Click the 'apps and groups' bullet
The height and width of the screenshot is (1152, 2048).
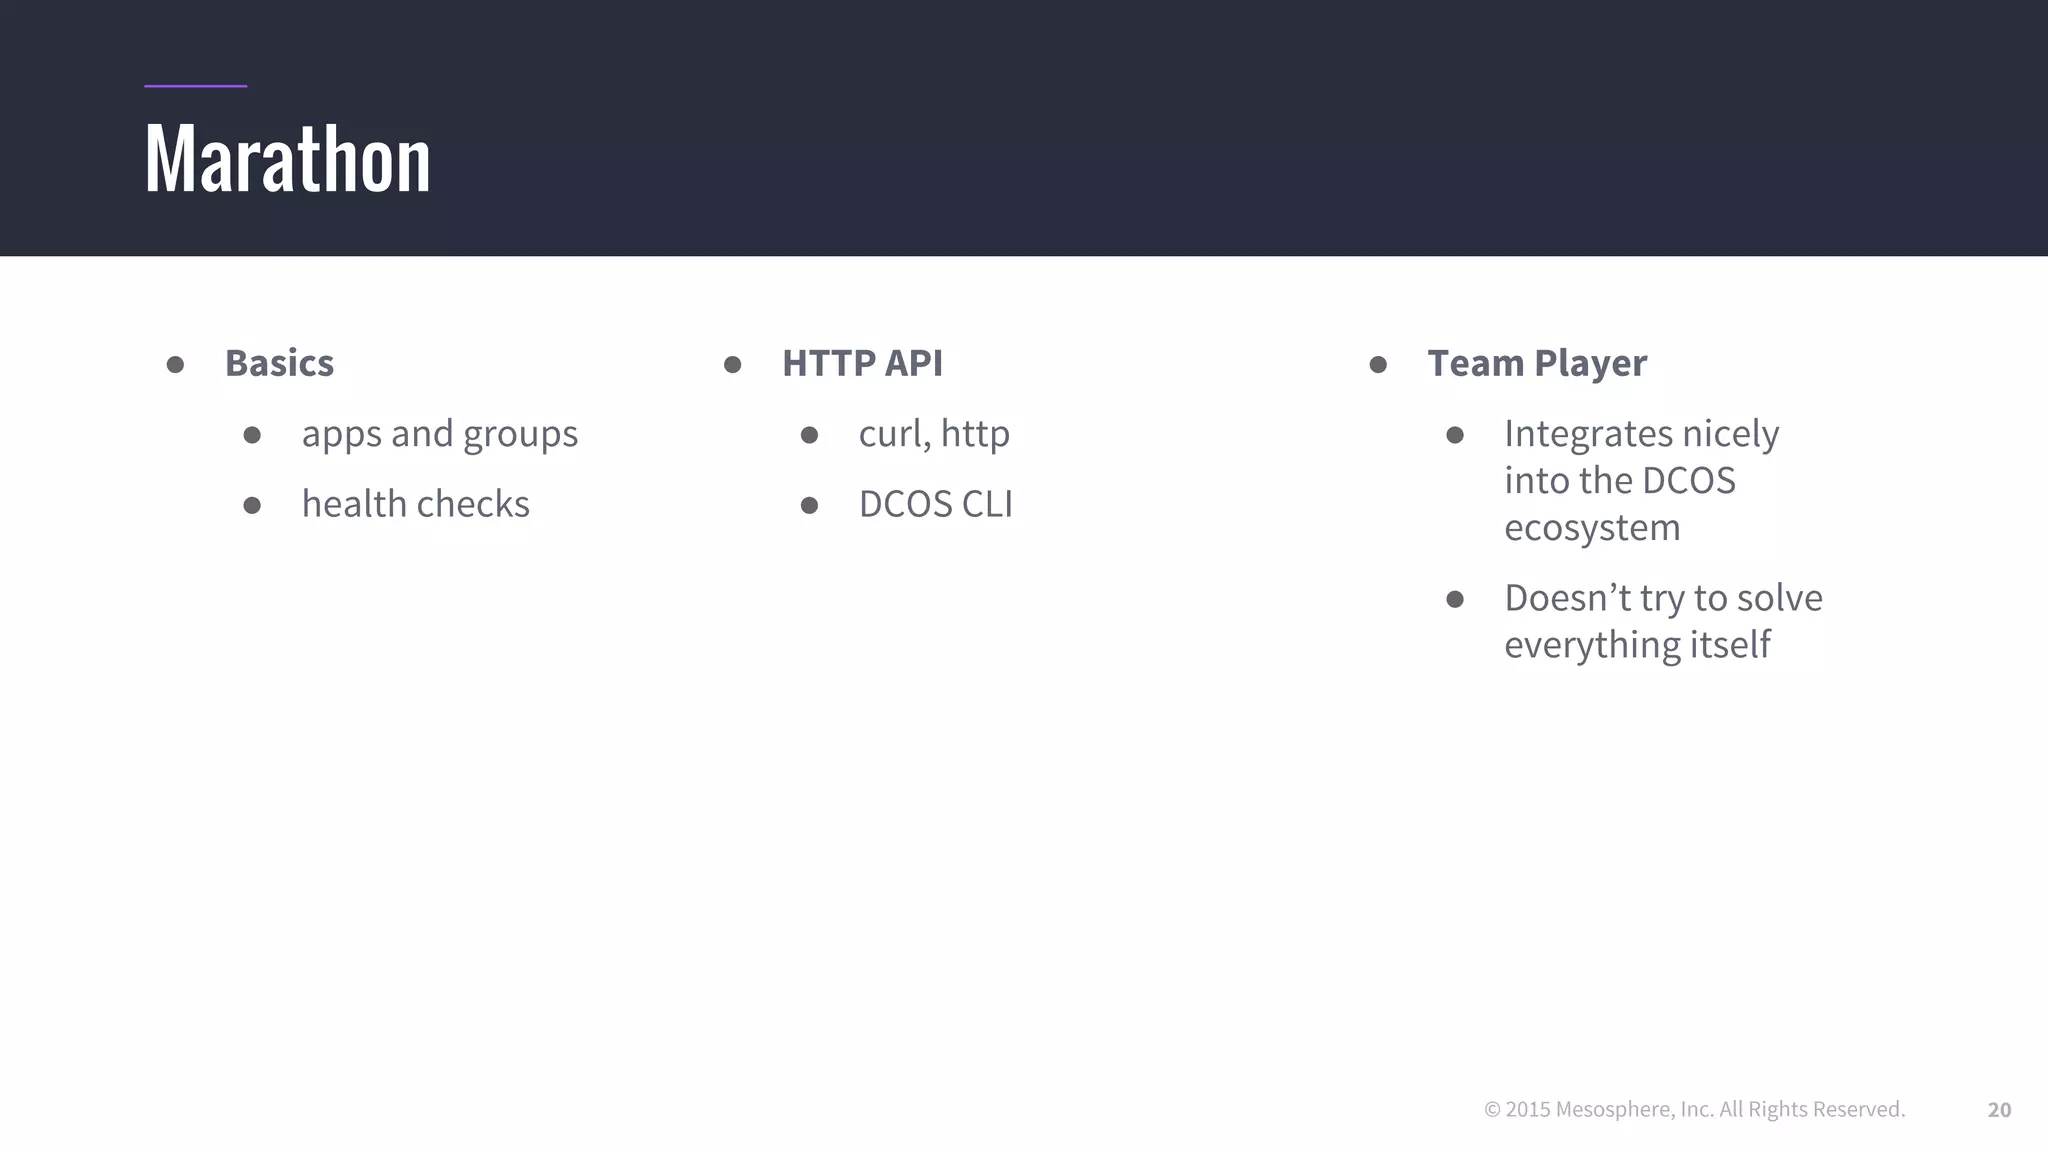[x=440, y=435]
